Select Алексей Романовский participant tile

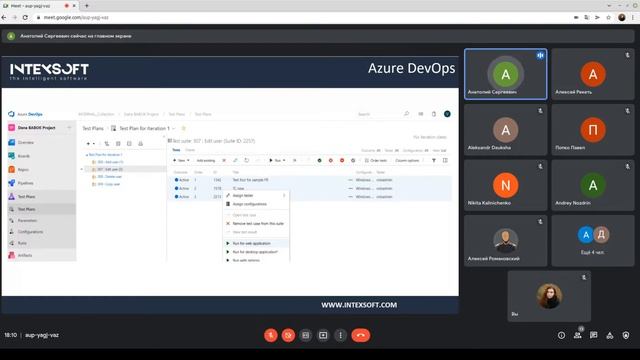pyautogui.click(x=506, y=241)
